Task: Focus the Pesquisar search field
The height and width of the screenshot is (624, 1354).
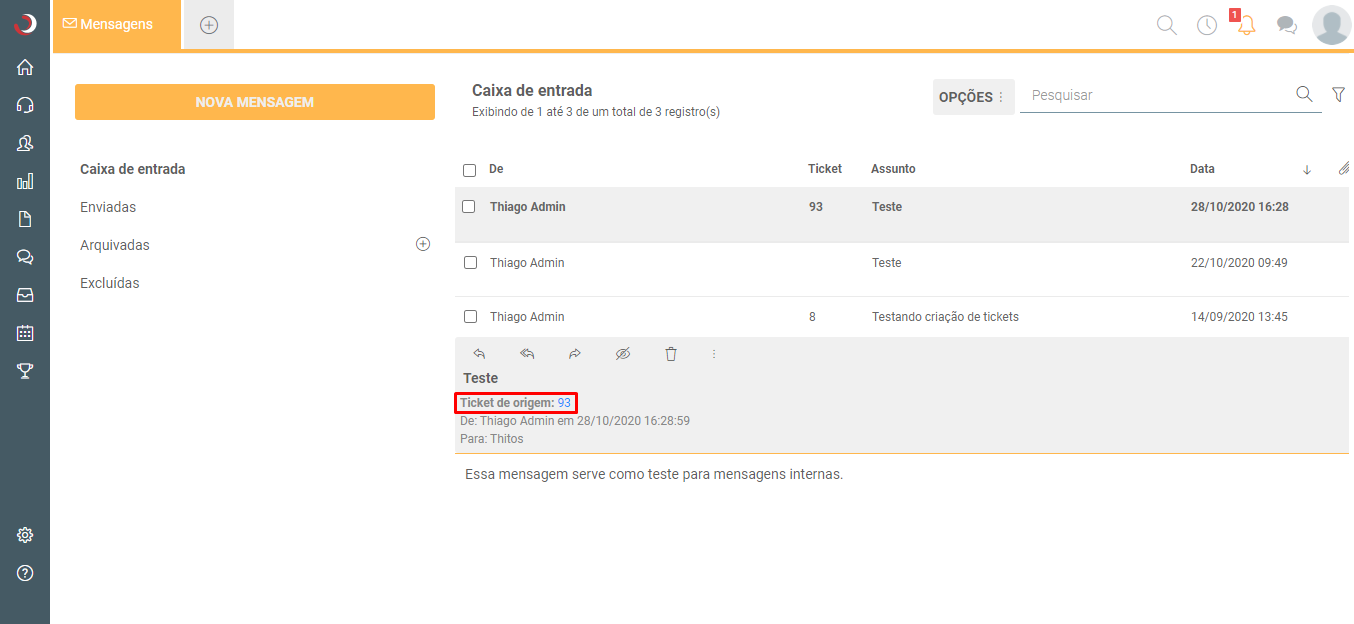Action: coord(1156,95)
